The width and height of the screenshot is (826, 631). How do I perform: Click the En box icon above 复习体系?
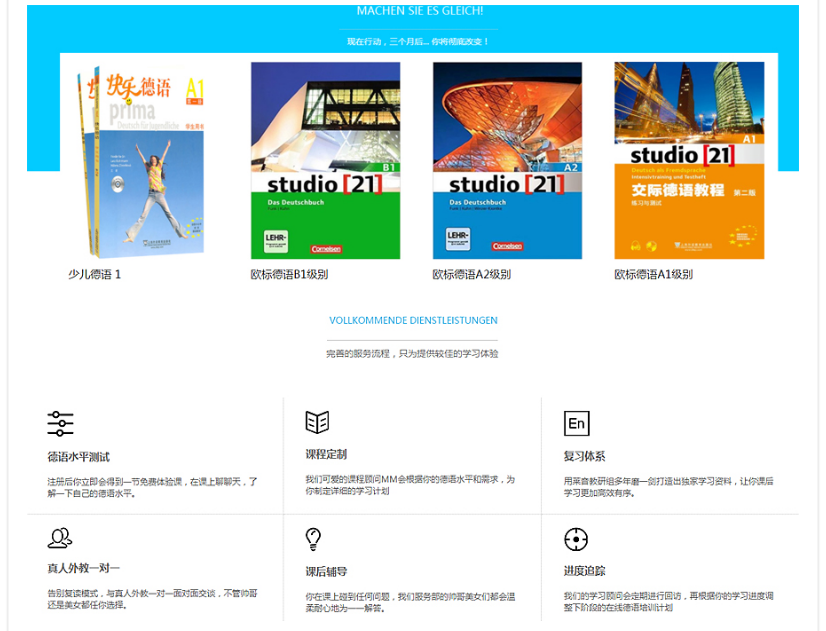pyautogui.click(x=576, y=423)
